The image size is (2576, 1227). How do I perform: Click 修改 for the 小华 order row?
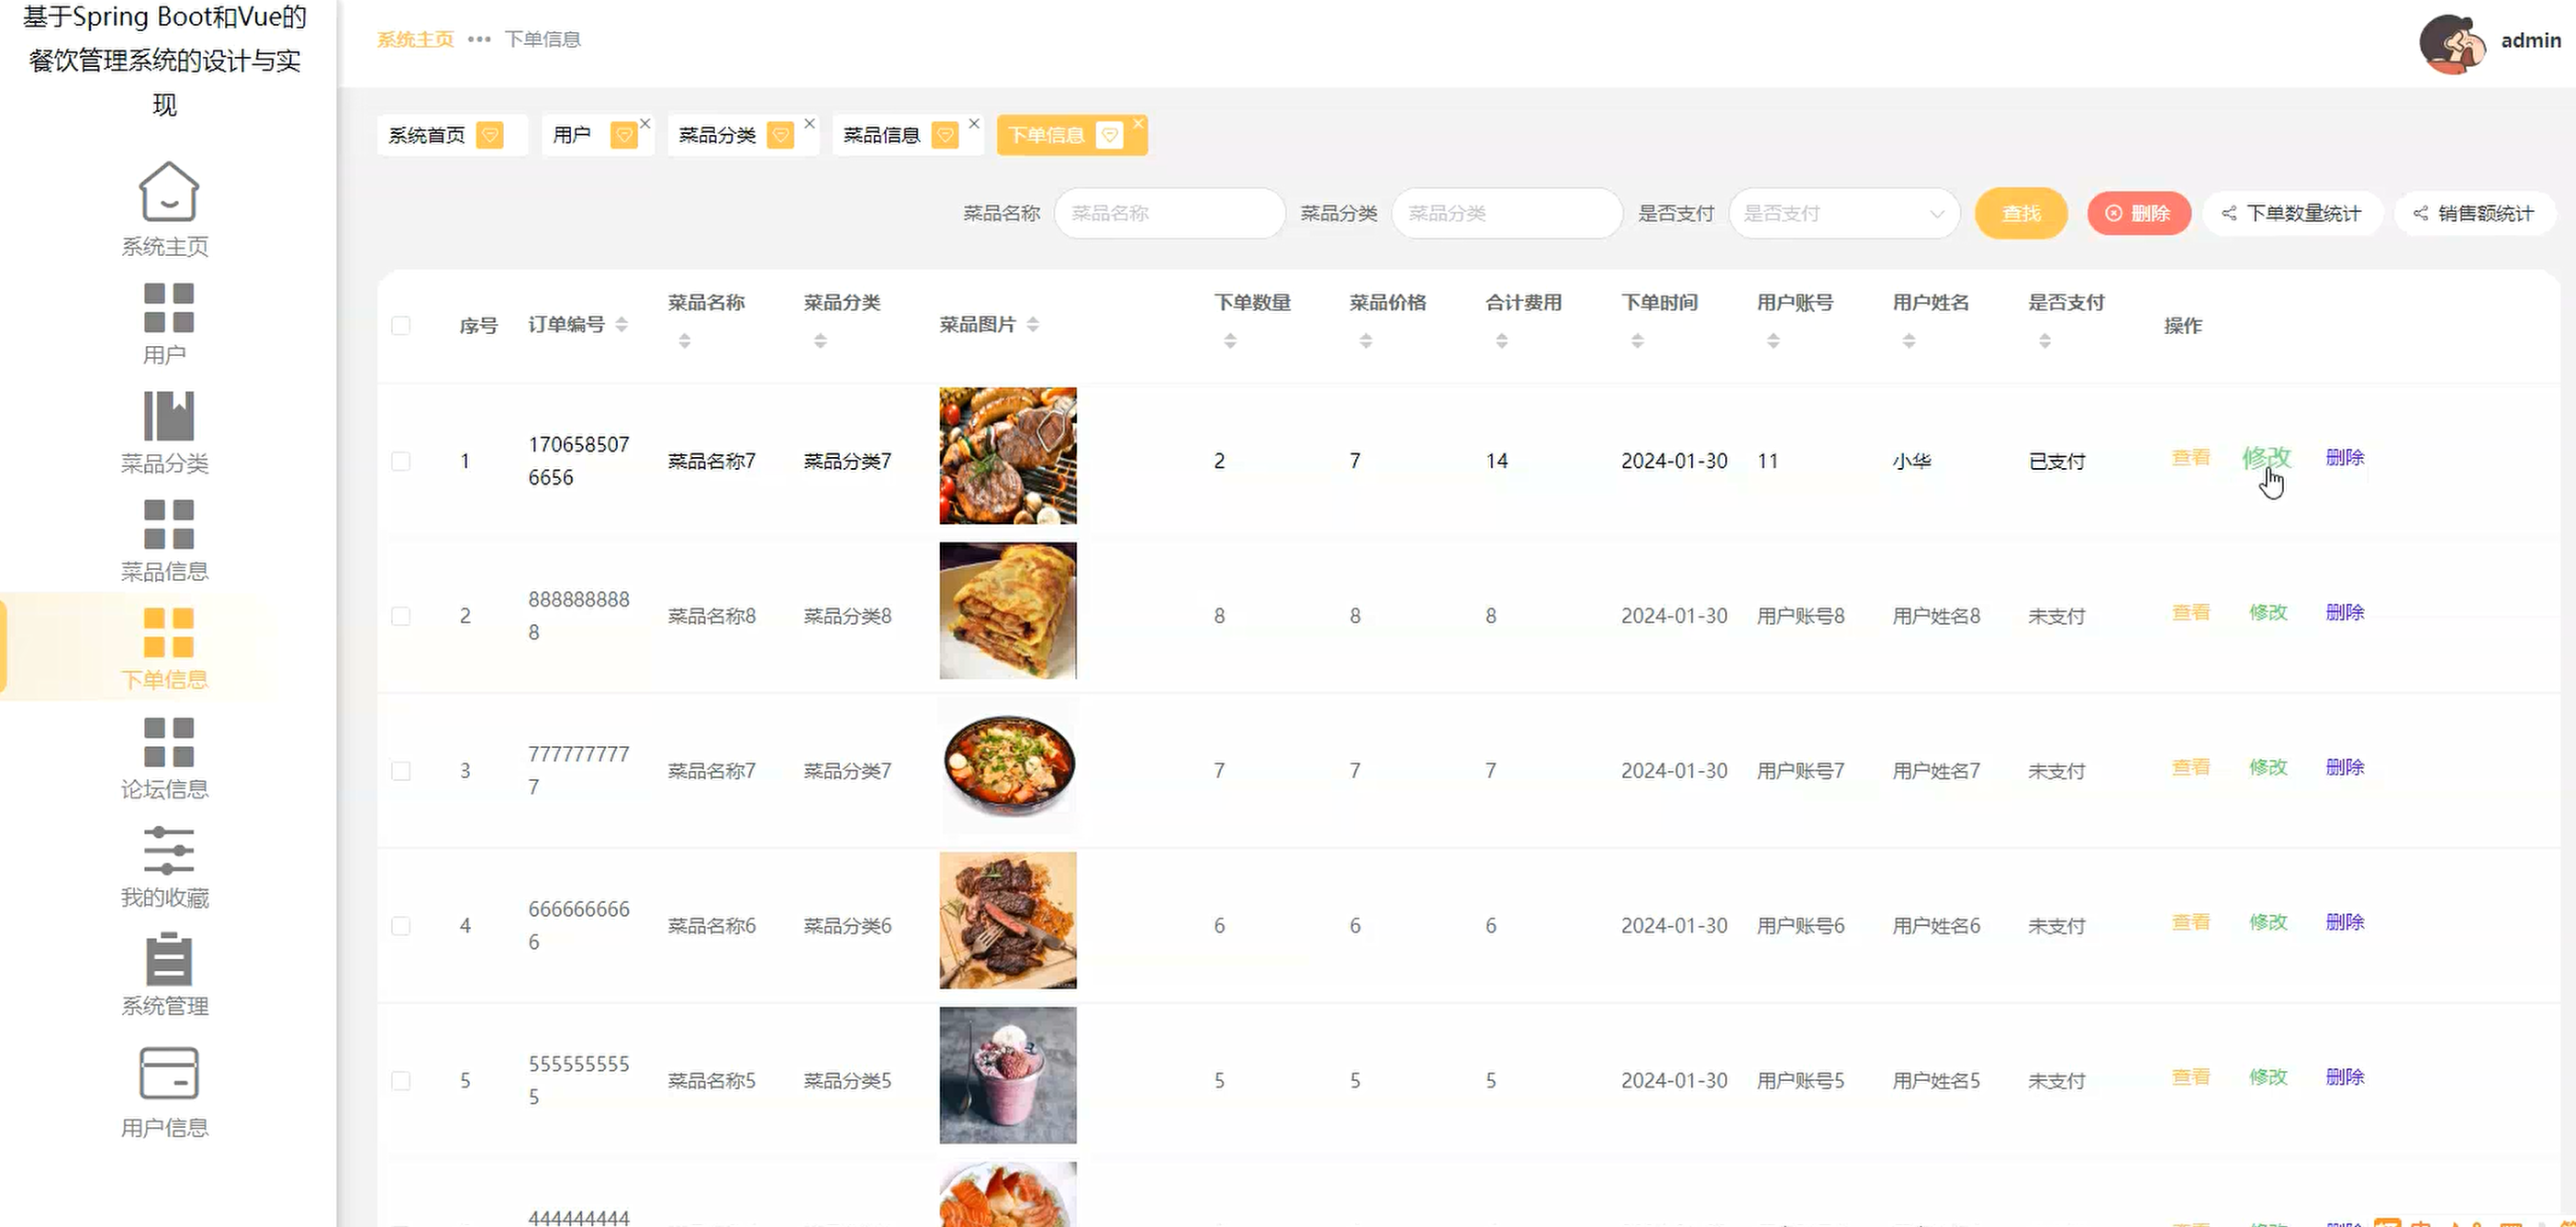click(2266, 457)
